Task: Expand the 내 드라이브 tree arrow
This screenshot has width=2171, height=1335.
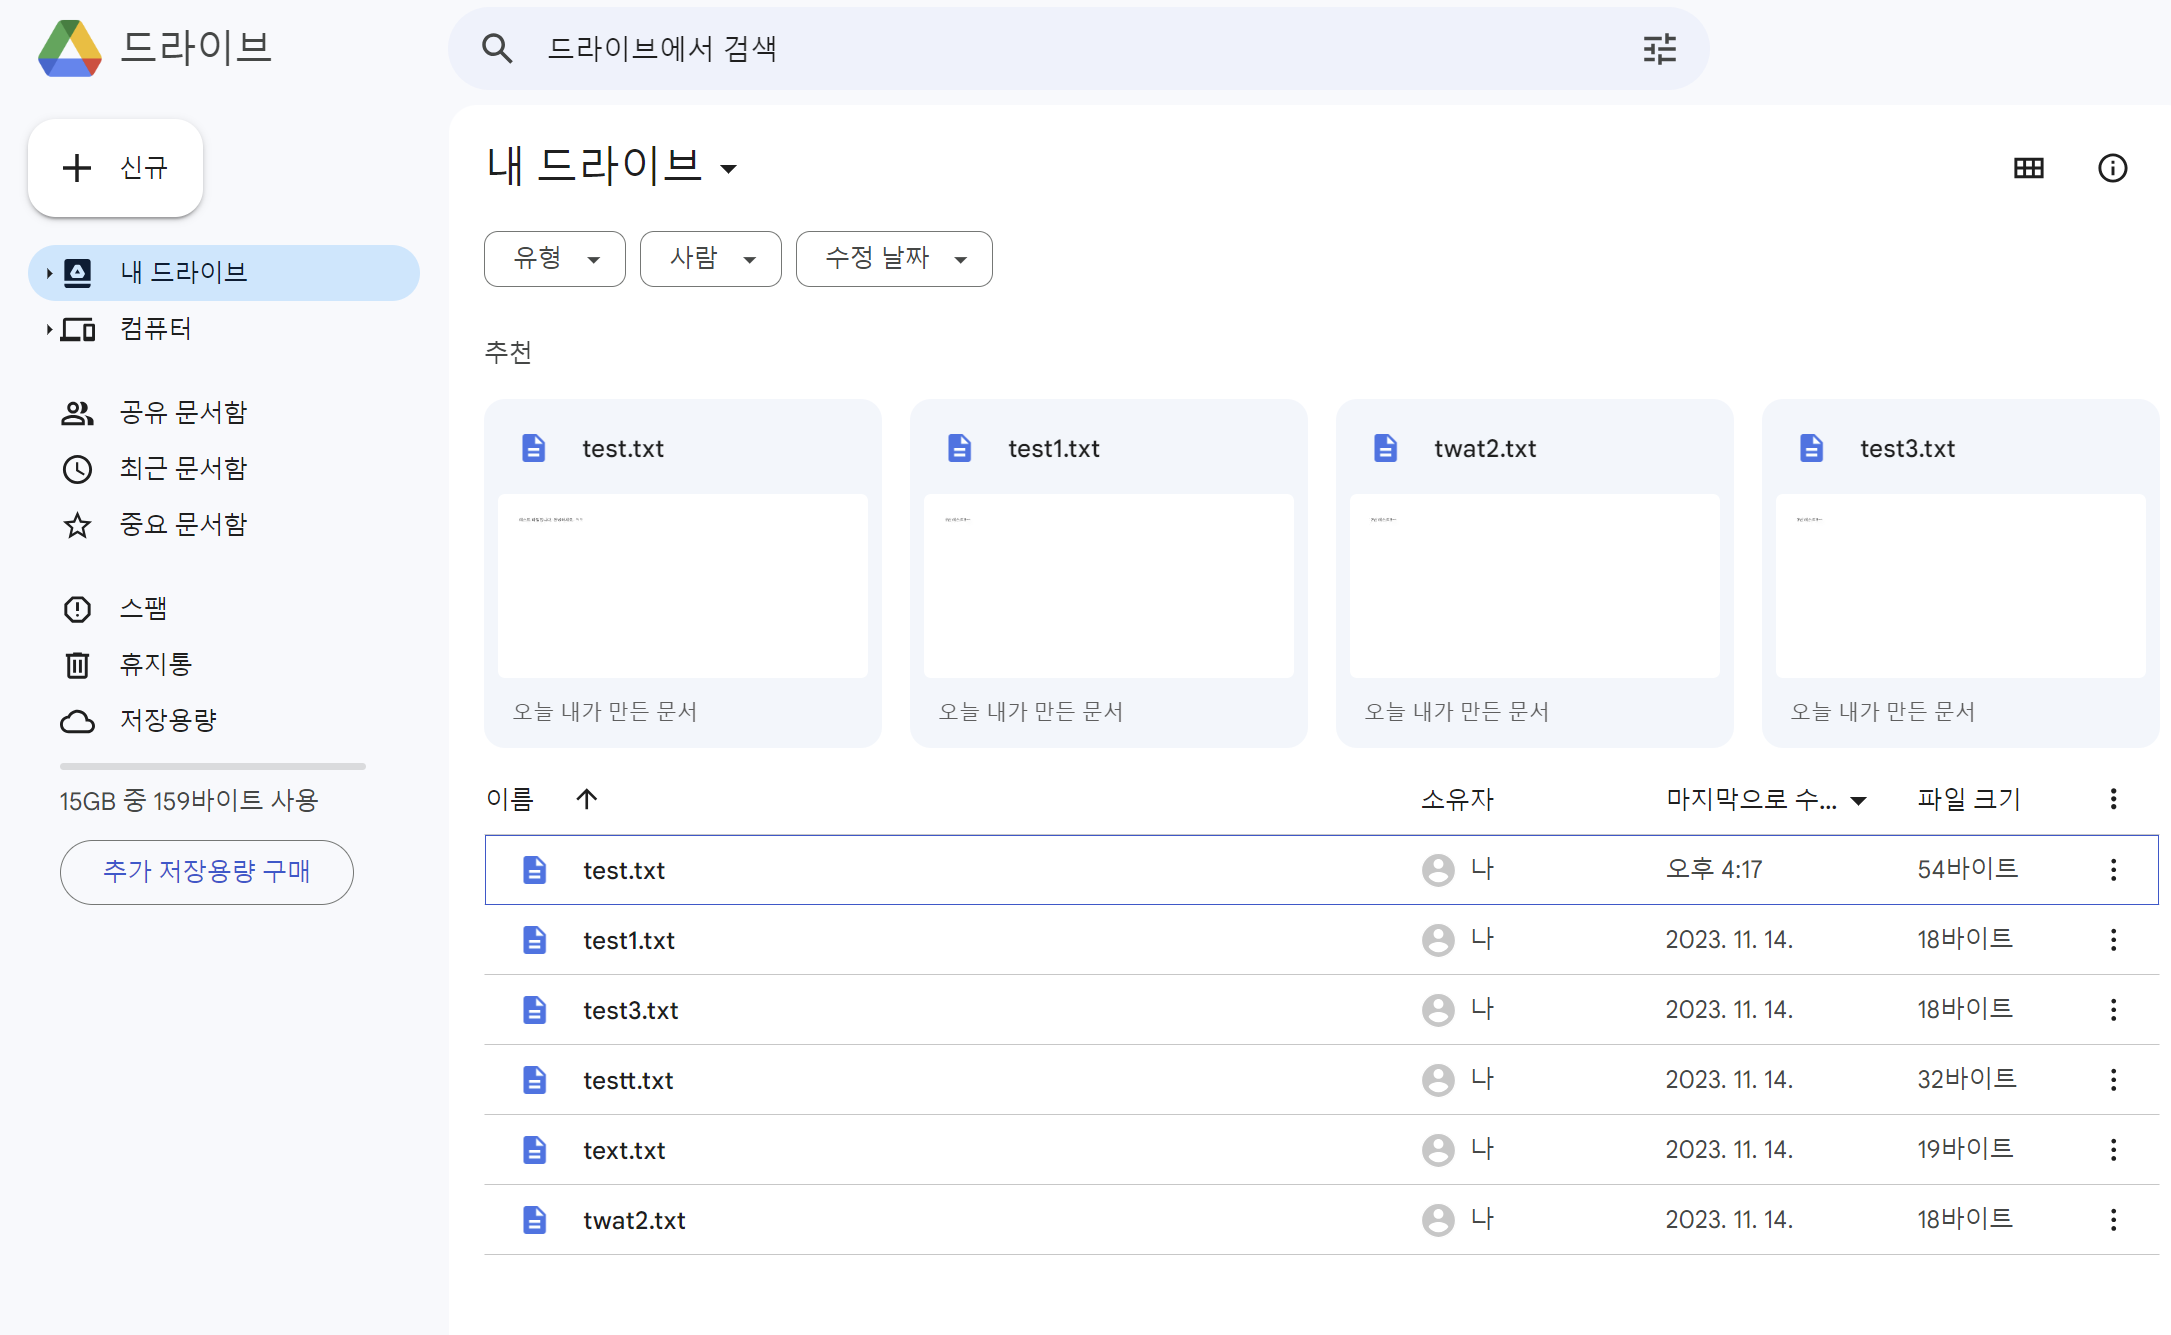Action: coord(48,273)
